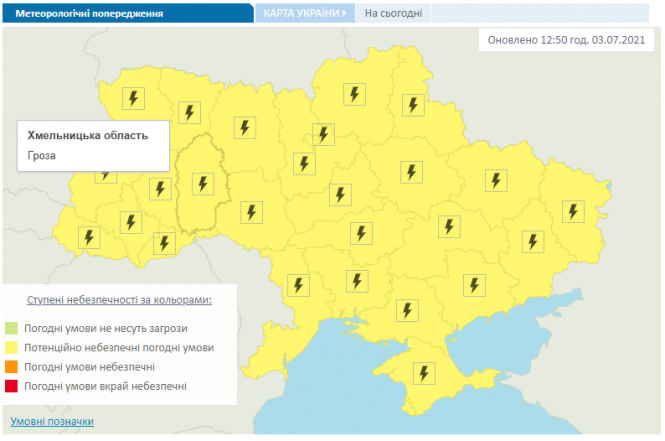The height and width of the screenshot is (441, 665).
Task: Click the Оновлено 12:50 timestamp label
Action: (x=570, y=40)
